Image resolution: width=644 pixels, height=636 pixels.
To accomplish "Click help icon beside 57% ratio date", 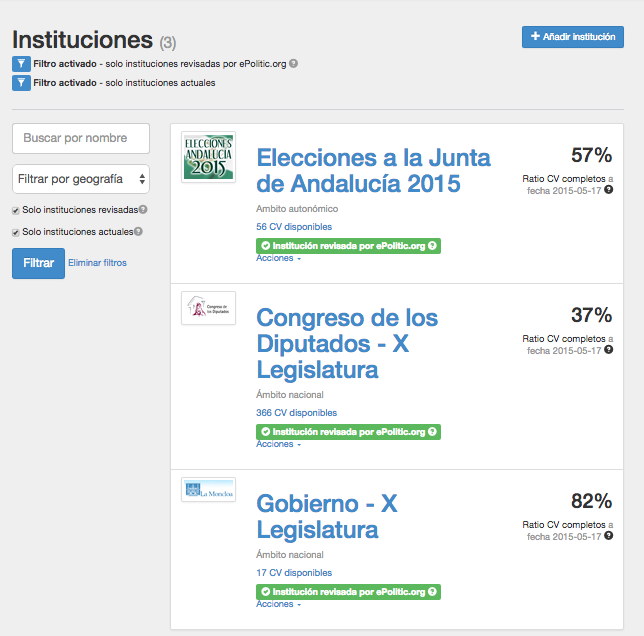I will tap(609, 189).
